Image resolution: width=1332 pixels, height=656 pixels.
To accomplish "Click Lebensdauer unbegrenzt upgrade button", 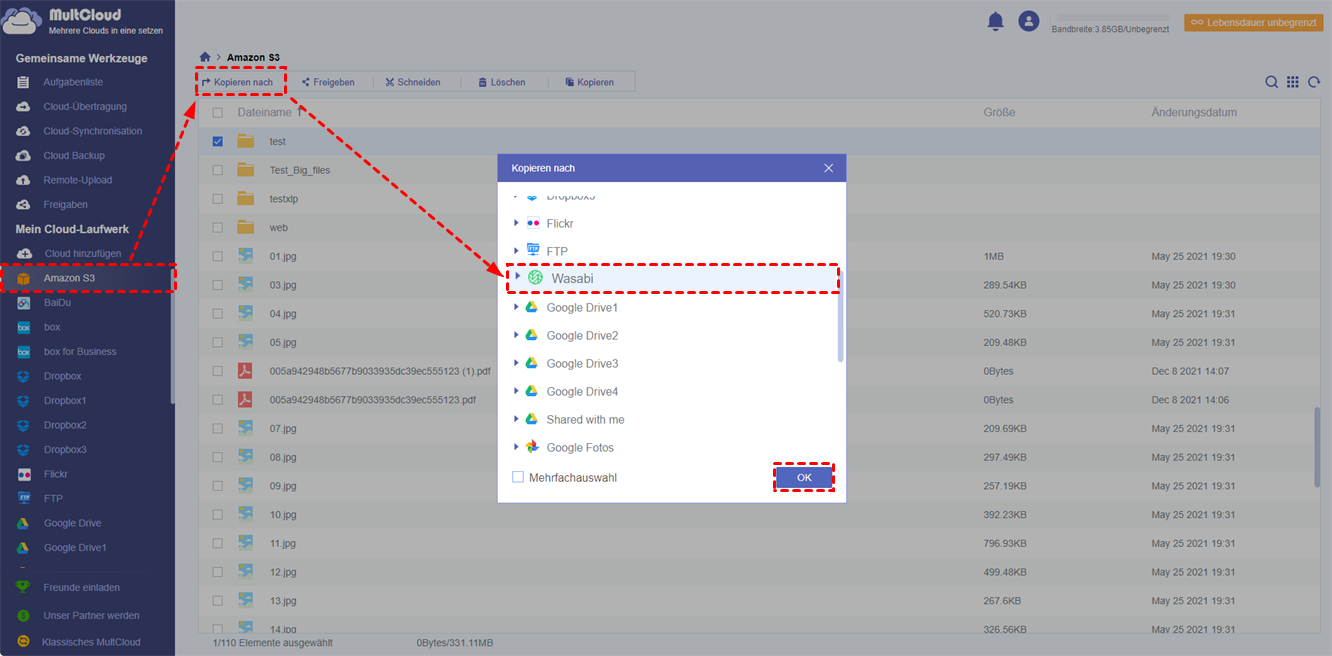I will [1253, 21].
